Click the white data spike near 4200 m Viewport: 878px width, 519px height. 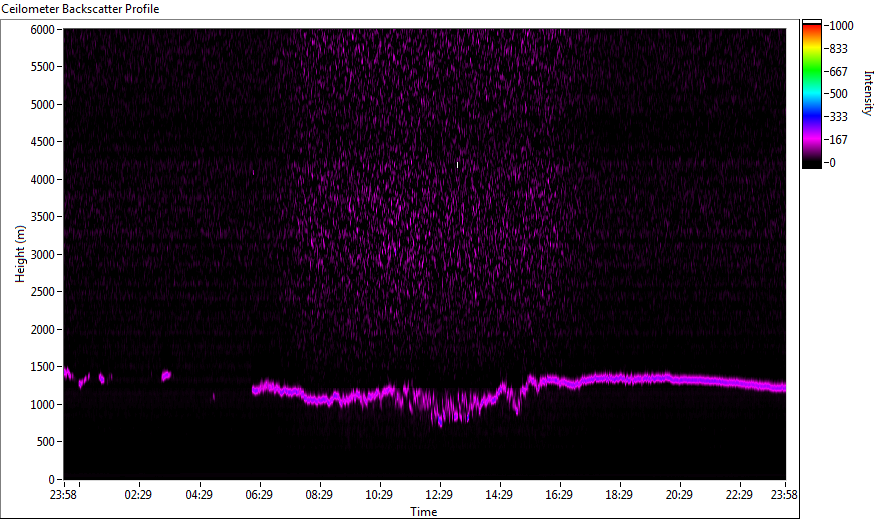[457, 165]
